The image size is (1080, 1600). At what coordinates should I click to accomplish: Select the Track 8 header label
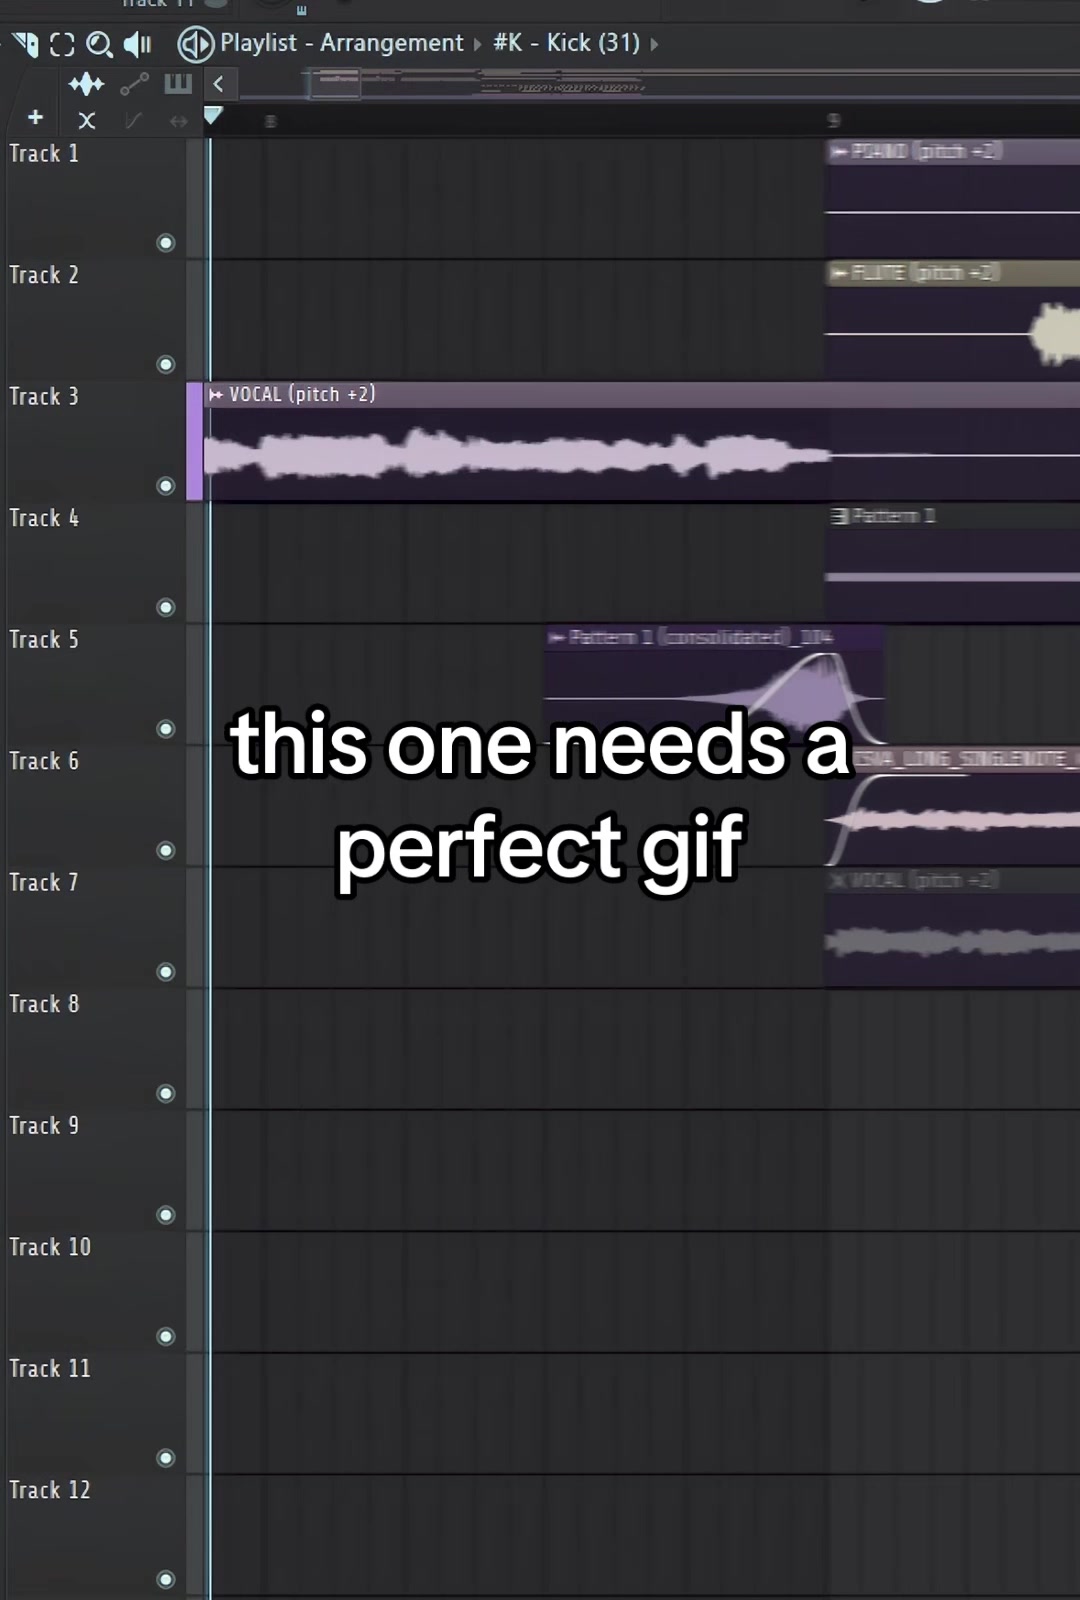click(x=44, y=1004)
